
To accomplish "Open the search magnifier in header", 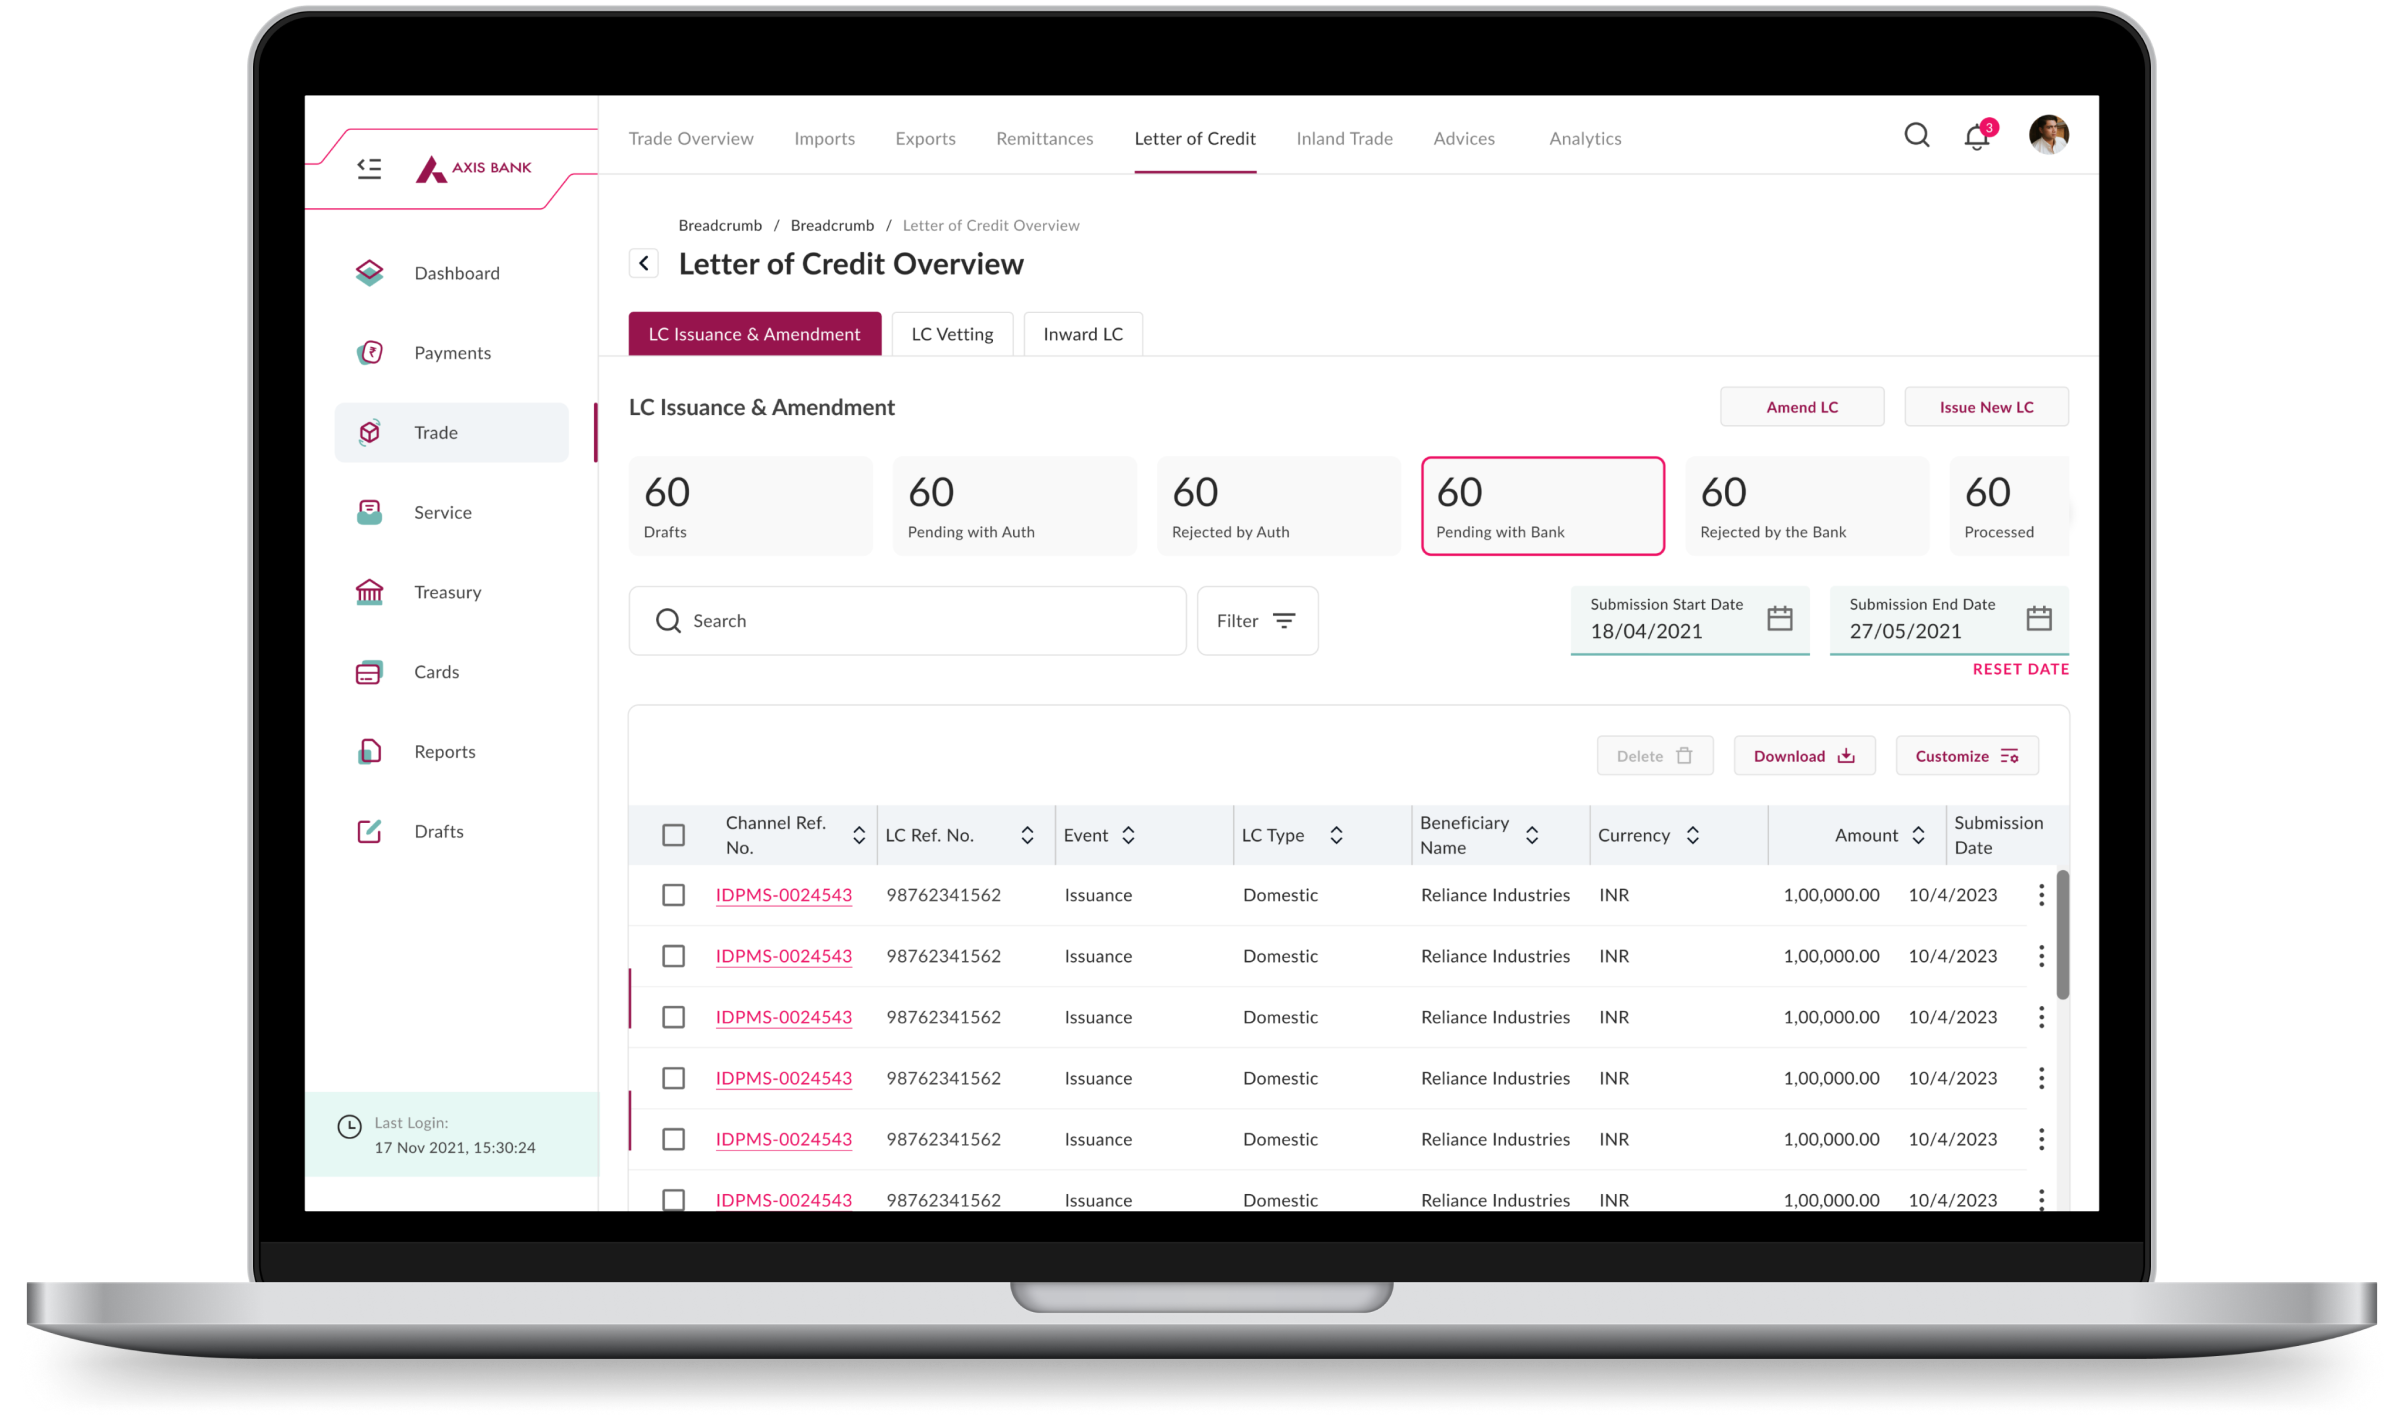I will (x=1916, y=135).
